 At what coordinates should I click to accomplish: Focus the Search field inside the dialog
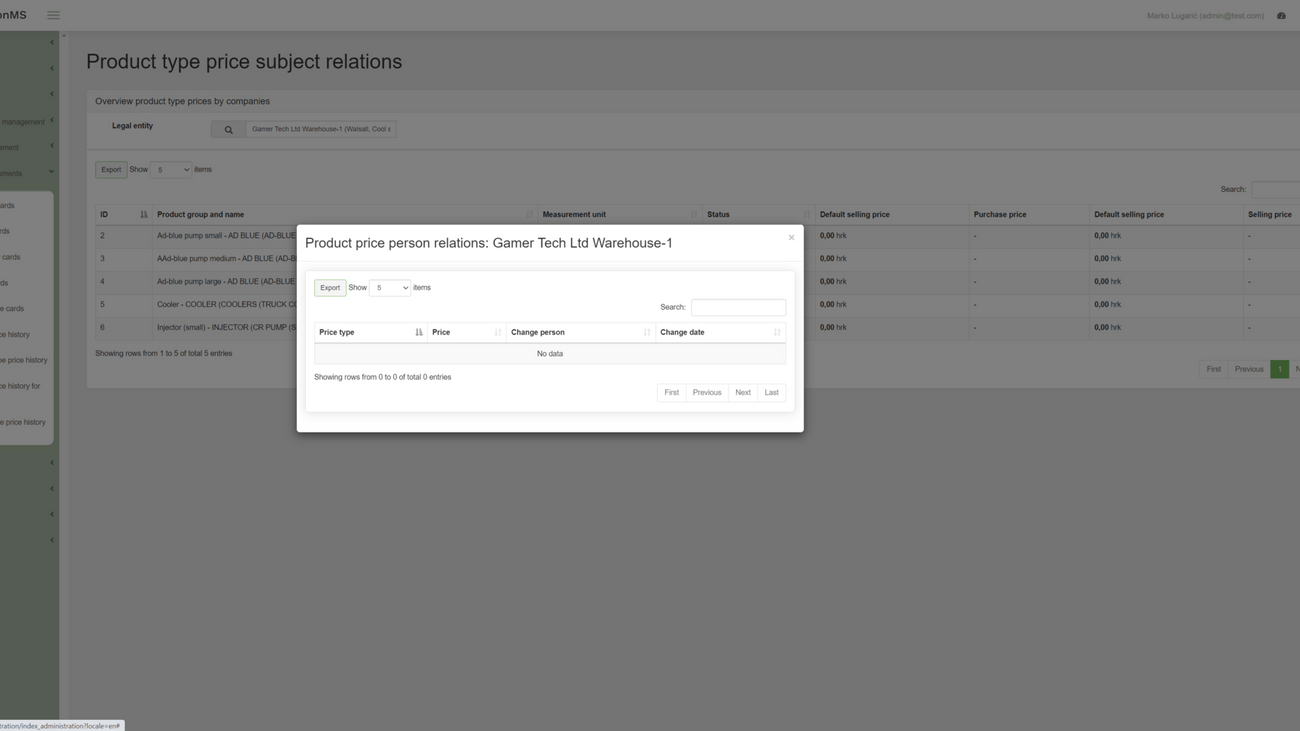click(x=738, y=307)
